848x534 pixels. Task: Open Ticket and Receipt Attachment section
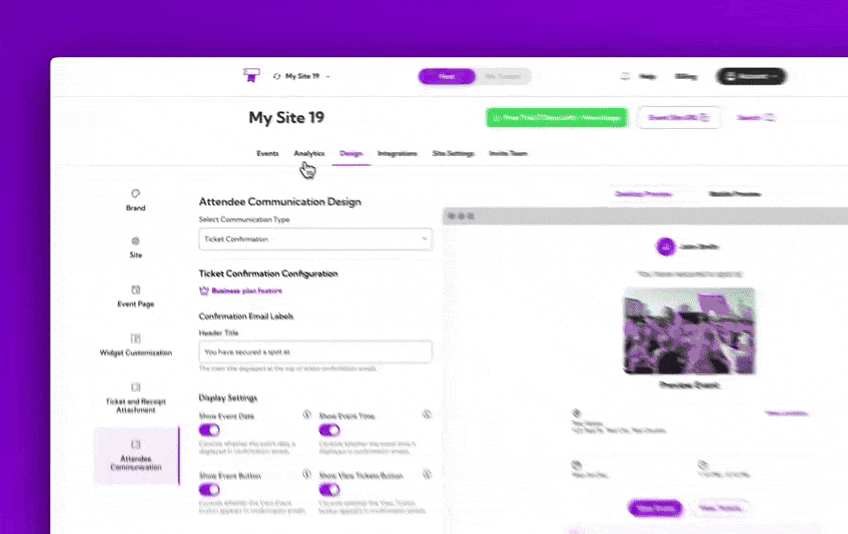click(136, 398)
